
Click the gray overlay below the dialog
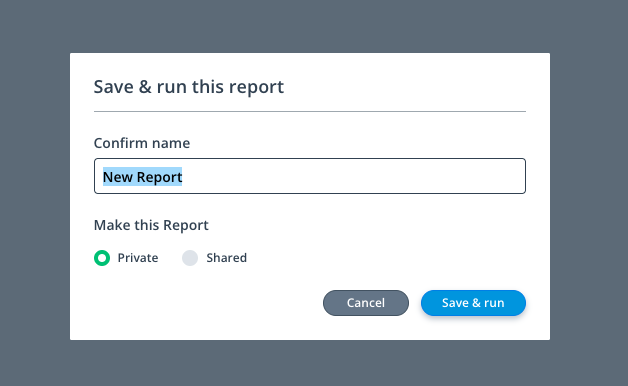(x=314, y=363)
